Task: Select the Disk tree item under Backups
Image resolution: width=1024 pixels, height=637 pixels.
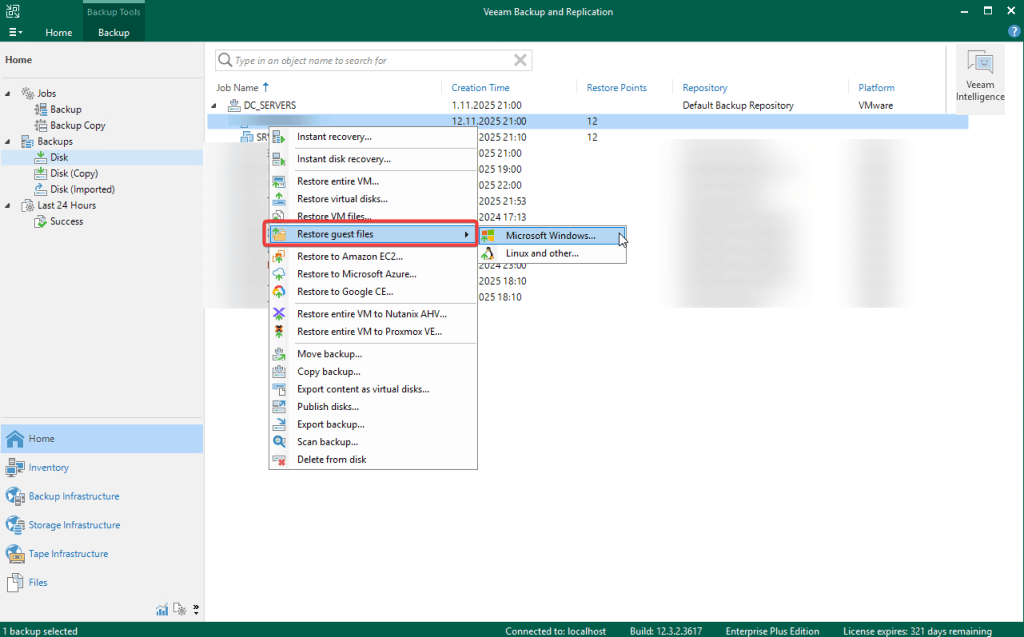Action: pyautogui.click(x=59, y=157)
